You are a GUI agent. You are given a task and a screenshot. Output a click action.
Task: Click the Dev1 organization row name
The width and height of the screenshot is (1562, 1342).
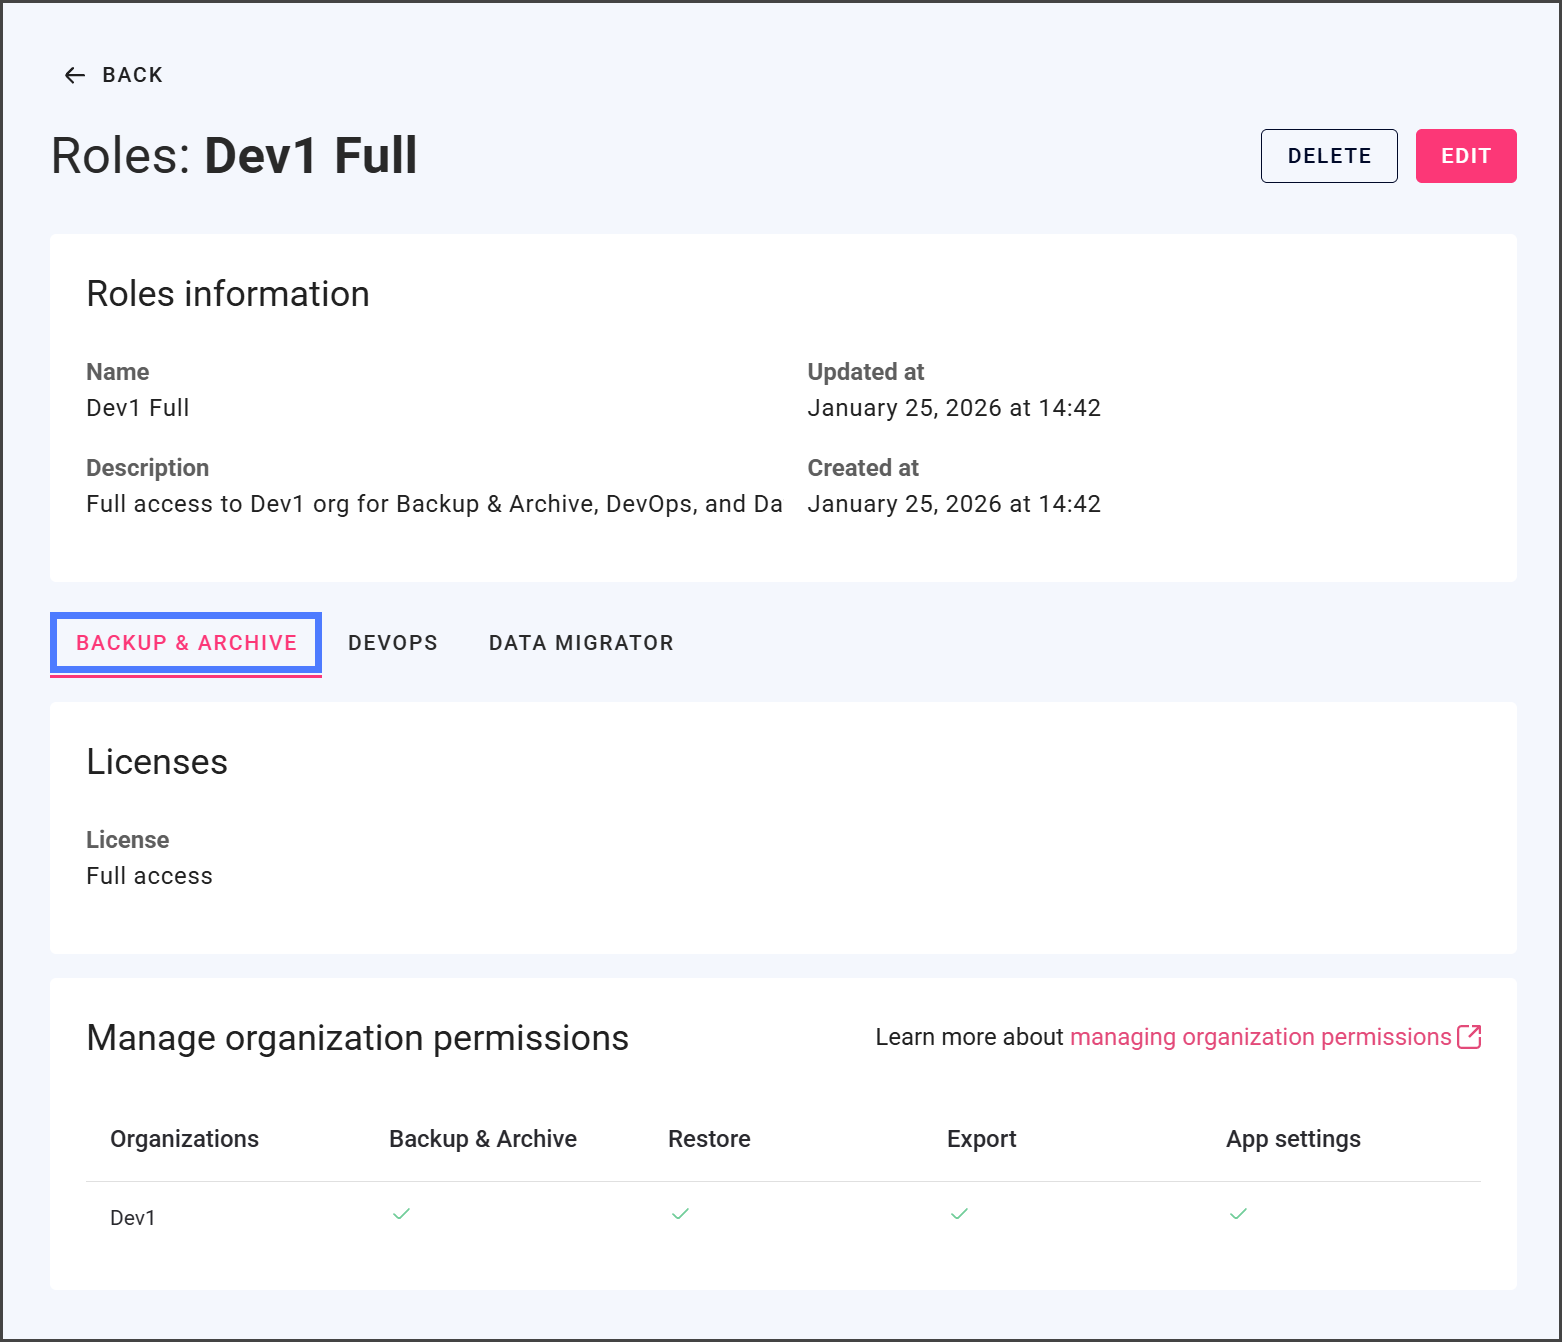tap(133, 1218)
